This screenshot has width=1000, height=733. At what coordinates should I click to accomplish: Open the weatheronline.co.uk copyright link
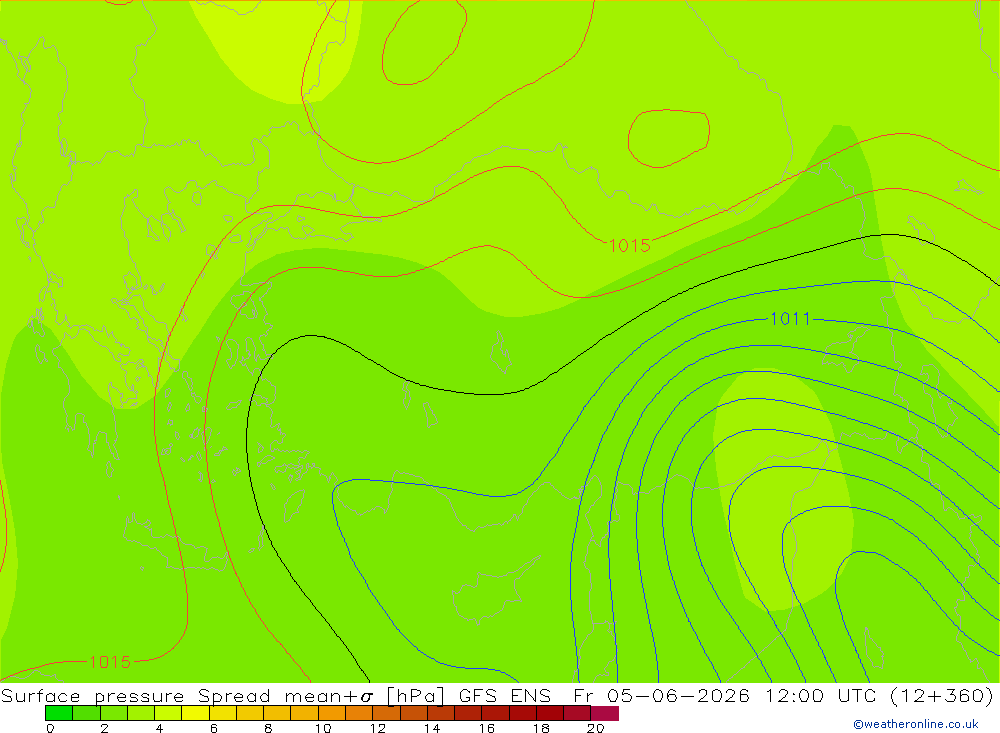coord(915,724)
